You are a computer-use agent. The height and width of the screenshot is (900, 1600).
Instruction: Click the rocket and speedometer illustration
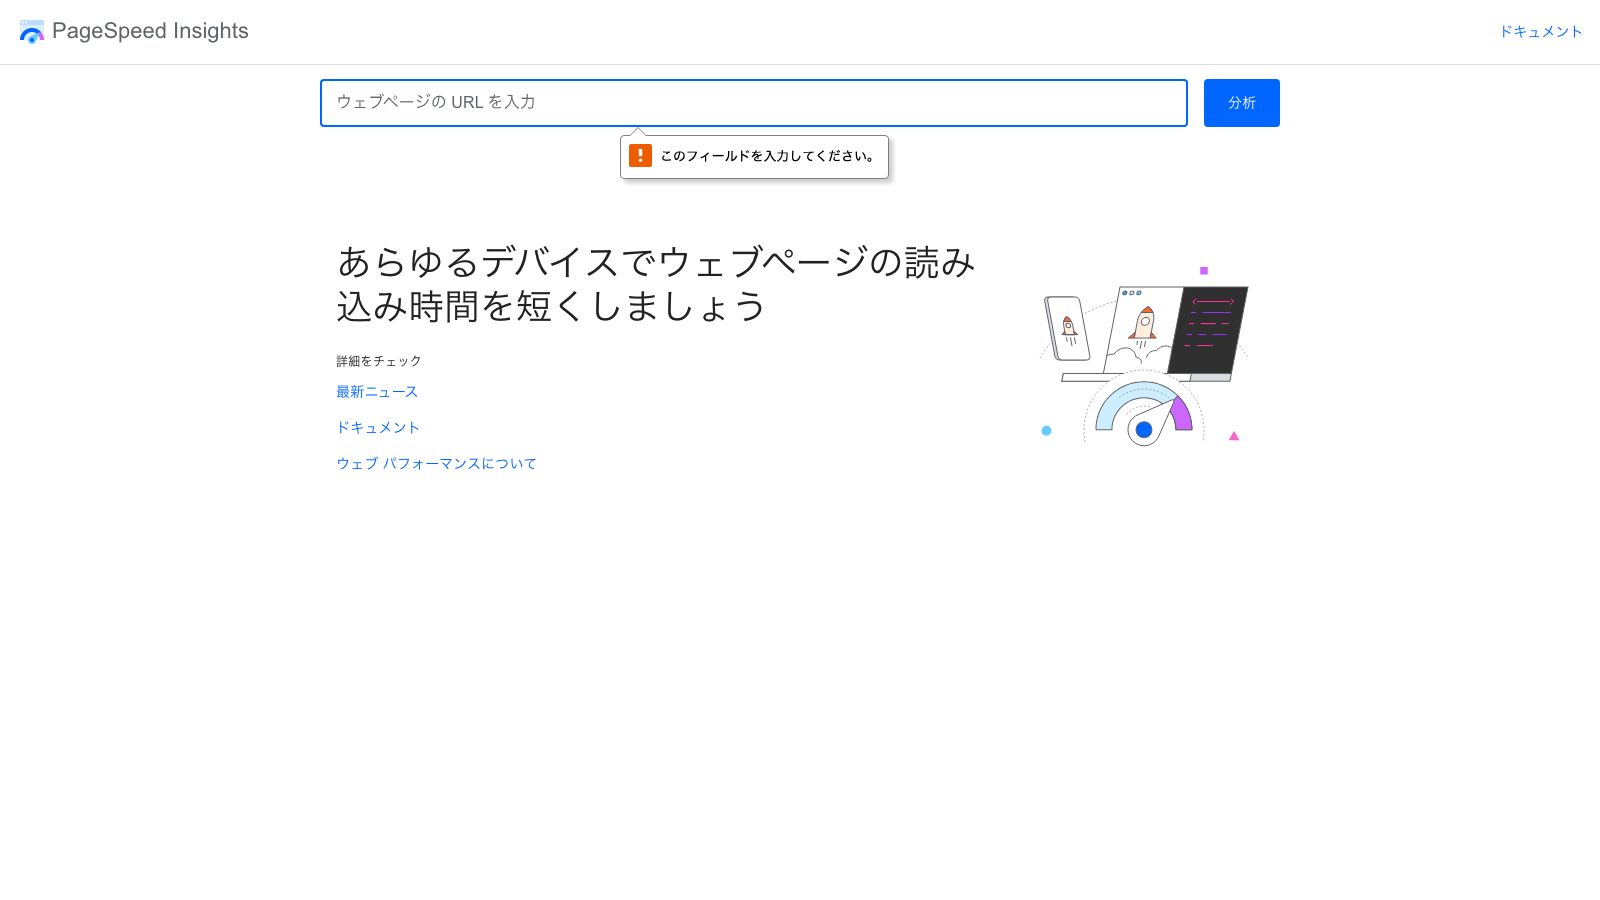point(1144,356)
